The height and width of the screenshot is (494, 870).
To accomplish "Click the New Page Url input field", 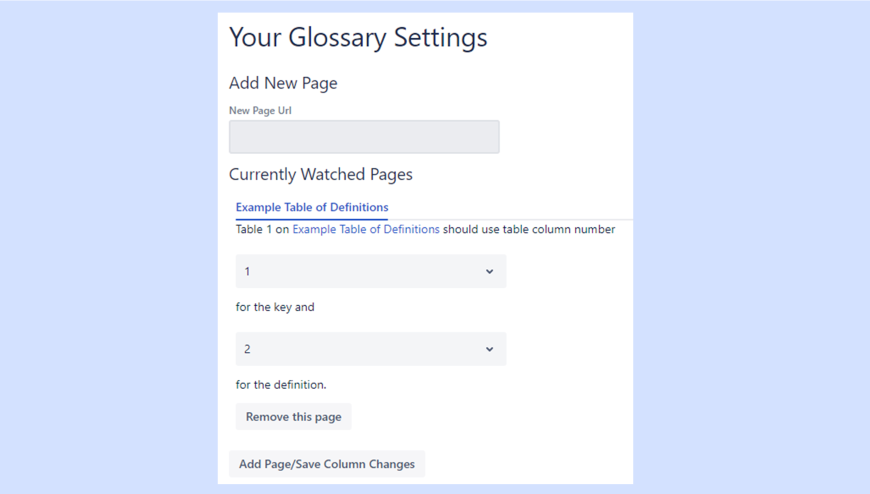I will click(x=364, y=137).
